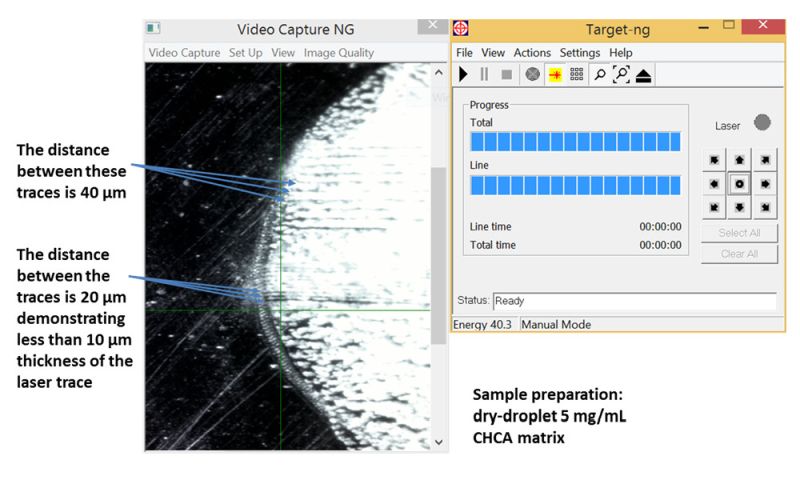Click the video vertical scrollbar thumb

tap(439, 256)
